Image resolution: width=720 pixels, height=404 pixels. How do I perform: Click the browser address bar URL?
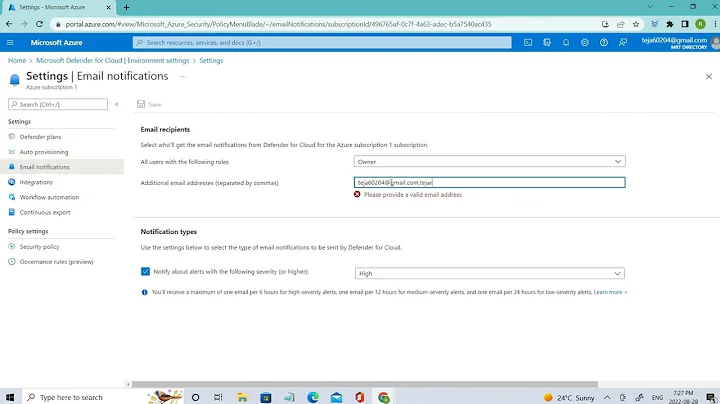tap(278, 24)
